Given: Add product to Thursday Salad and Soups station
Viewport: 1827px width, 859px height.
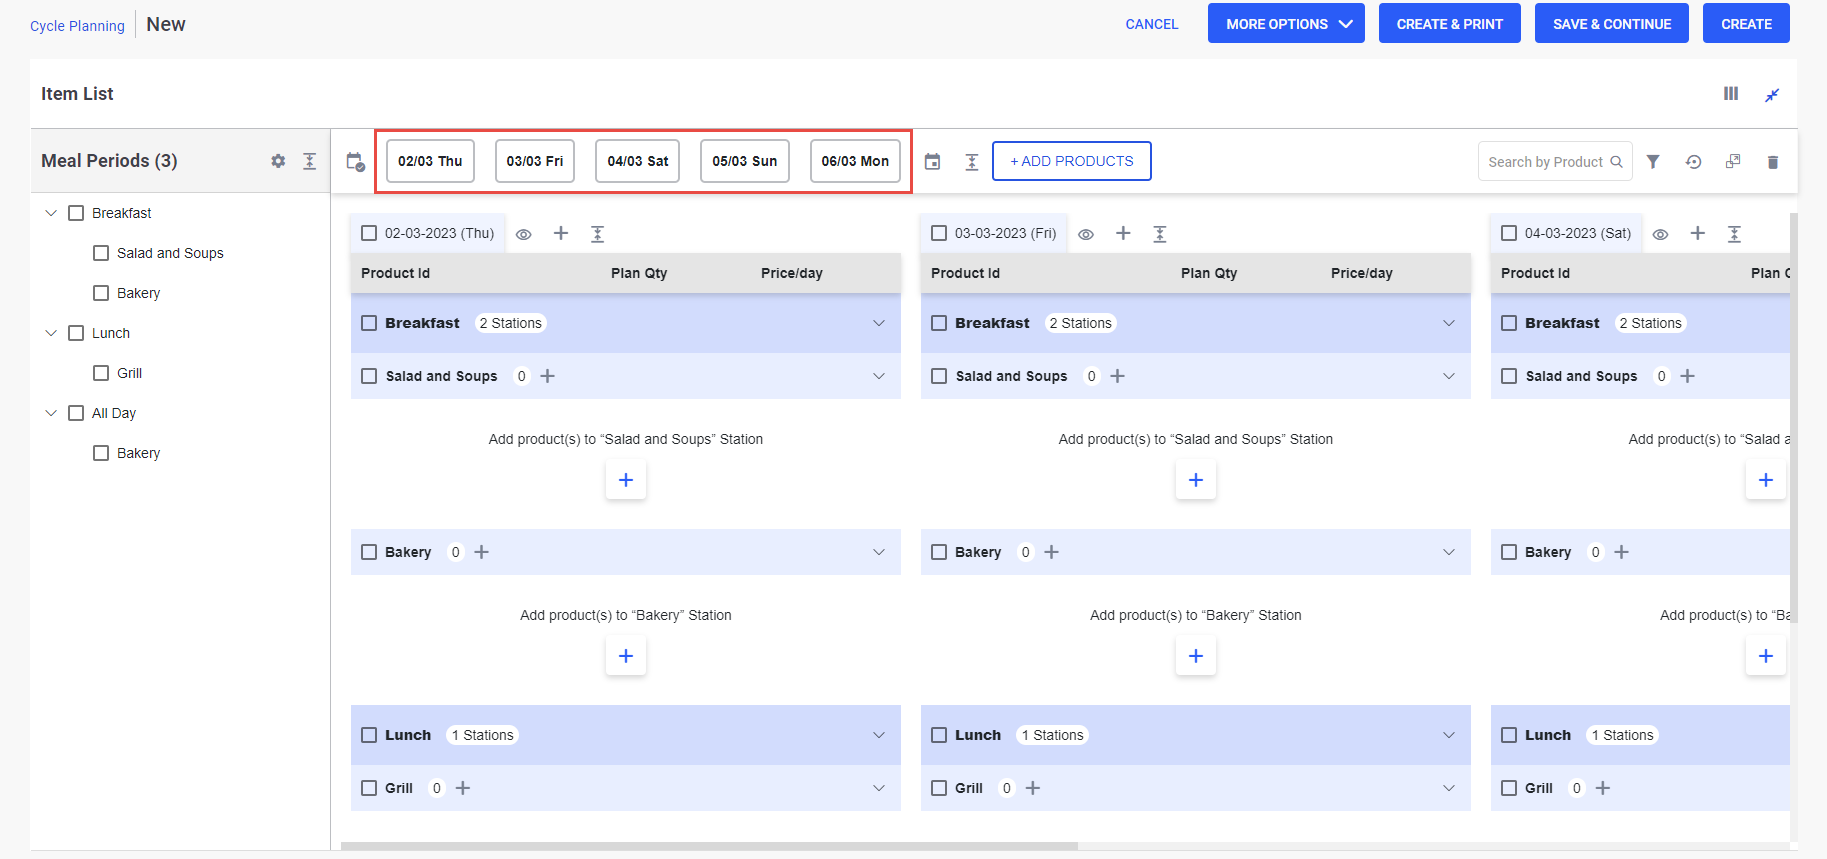Looking at the screenshot, I should pyautogui.click(x=626, y=480).
